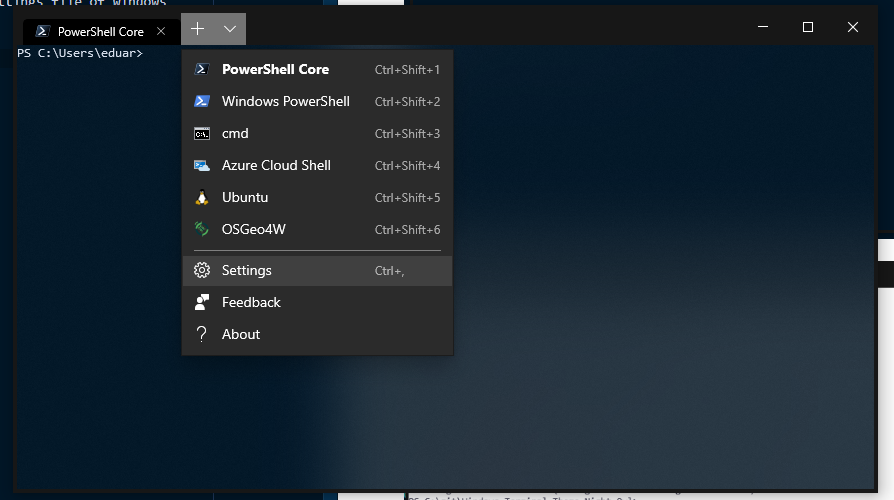Open a new PowerShell Core tab from the menu

point(317,70)
